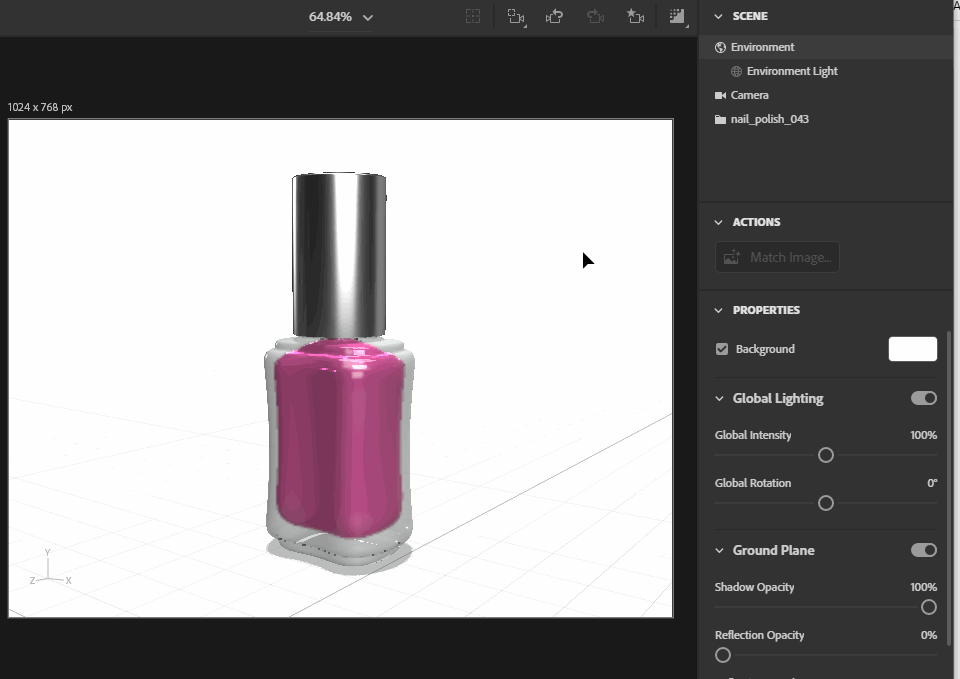Collapse the PROPERTIES section
Image resolution: width=960 pixels, height=679 pixels.
tap(719, 310)
